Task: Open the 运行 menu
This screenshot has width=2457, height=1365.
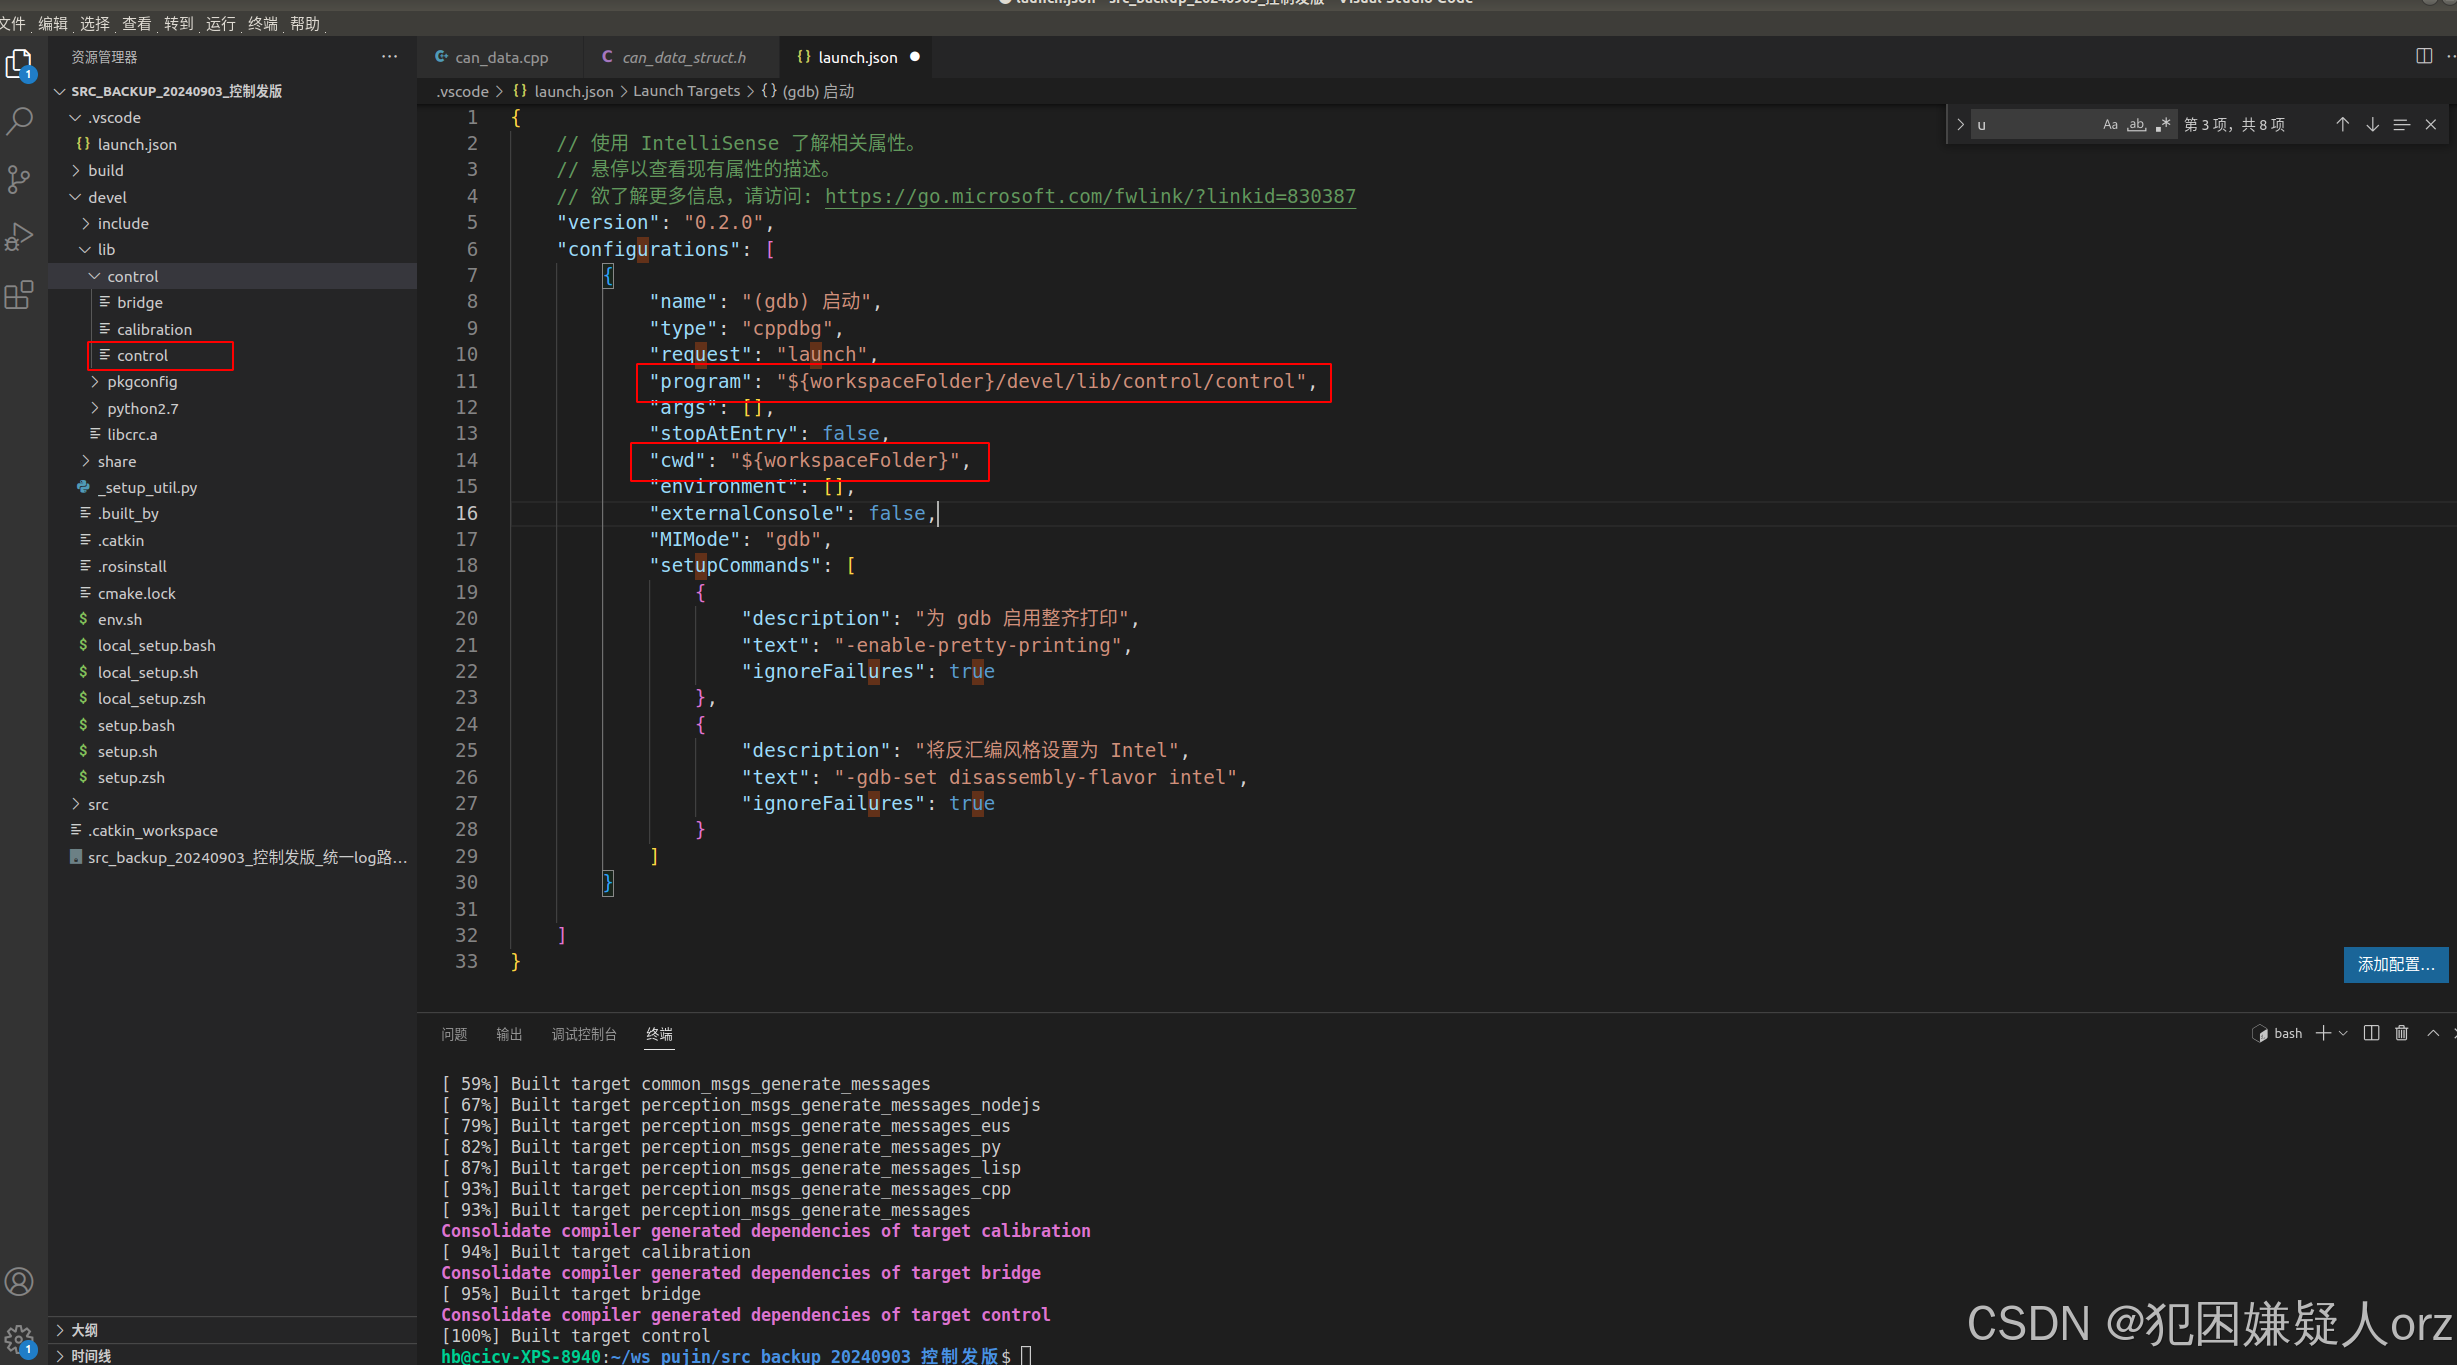Action: click(x=220, y=23)
